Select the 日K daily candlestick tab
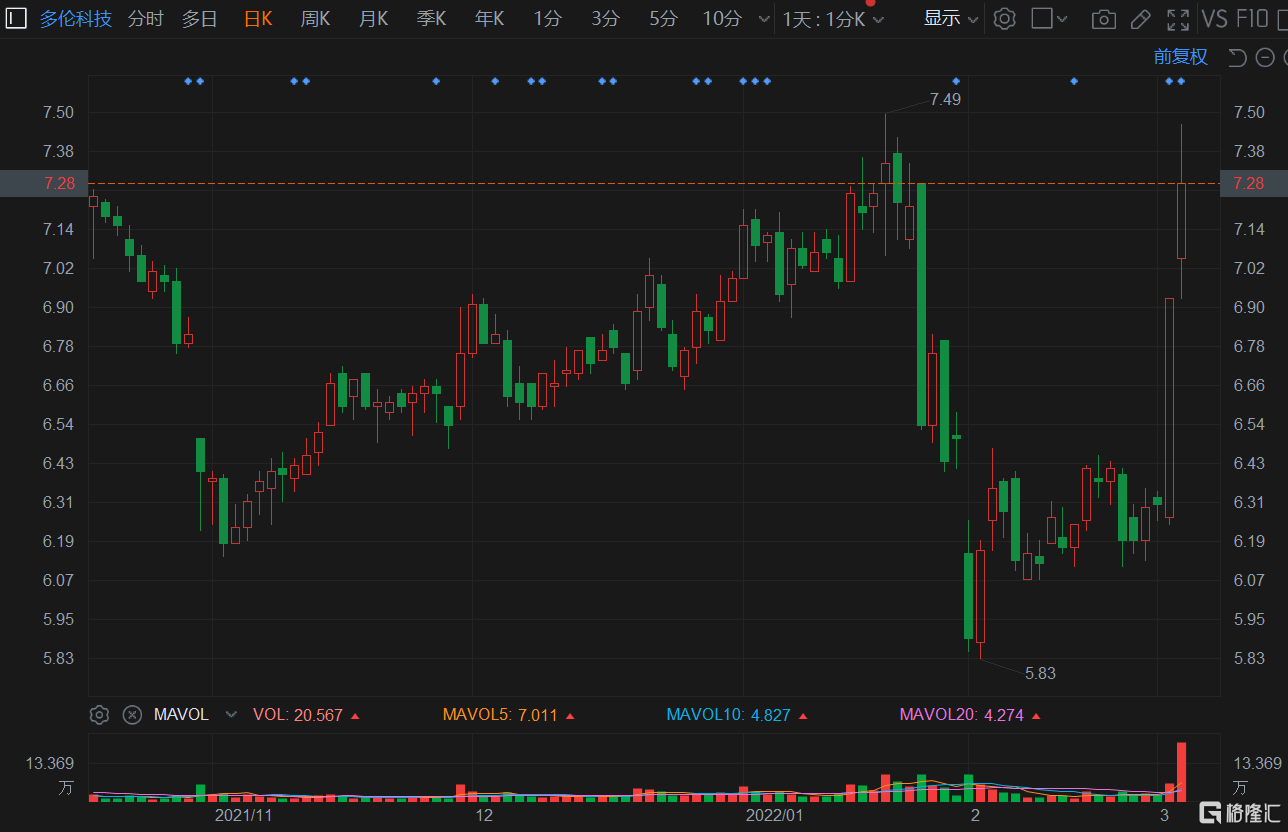Image resolution: width=1288 pixels, height=832 pixels. click(x=258, y=18)
